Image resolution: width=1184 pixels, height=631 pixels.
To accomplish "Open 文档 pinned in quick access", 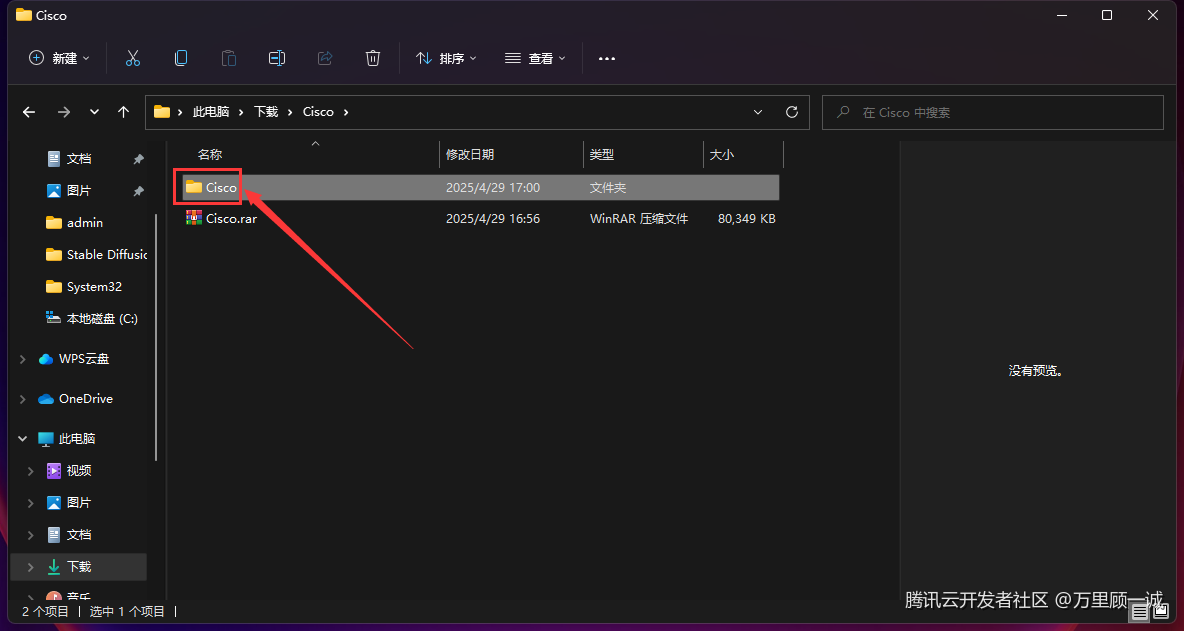I will (79, 159).
